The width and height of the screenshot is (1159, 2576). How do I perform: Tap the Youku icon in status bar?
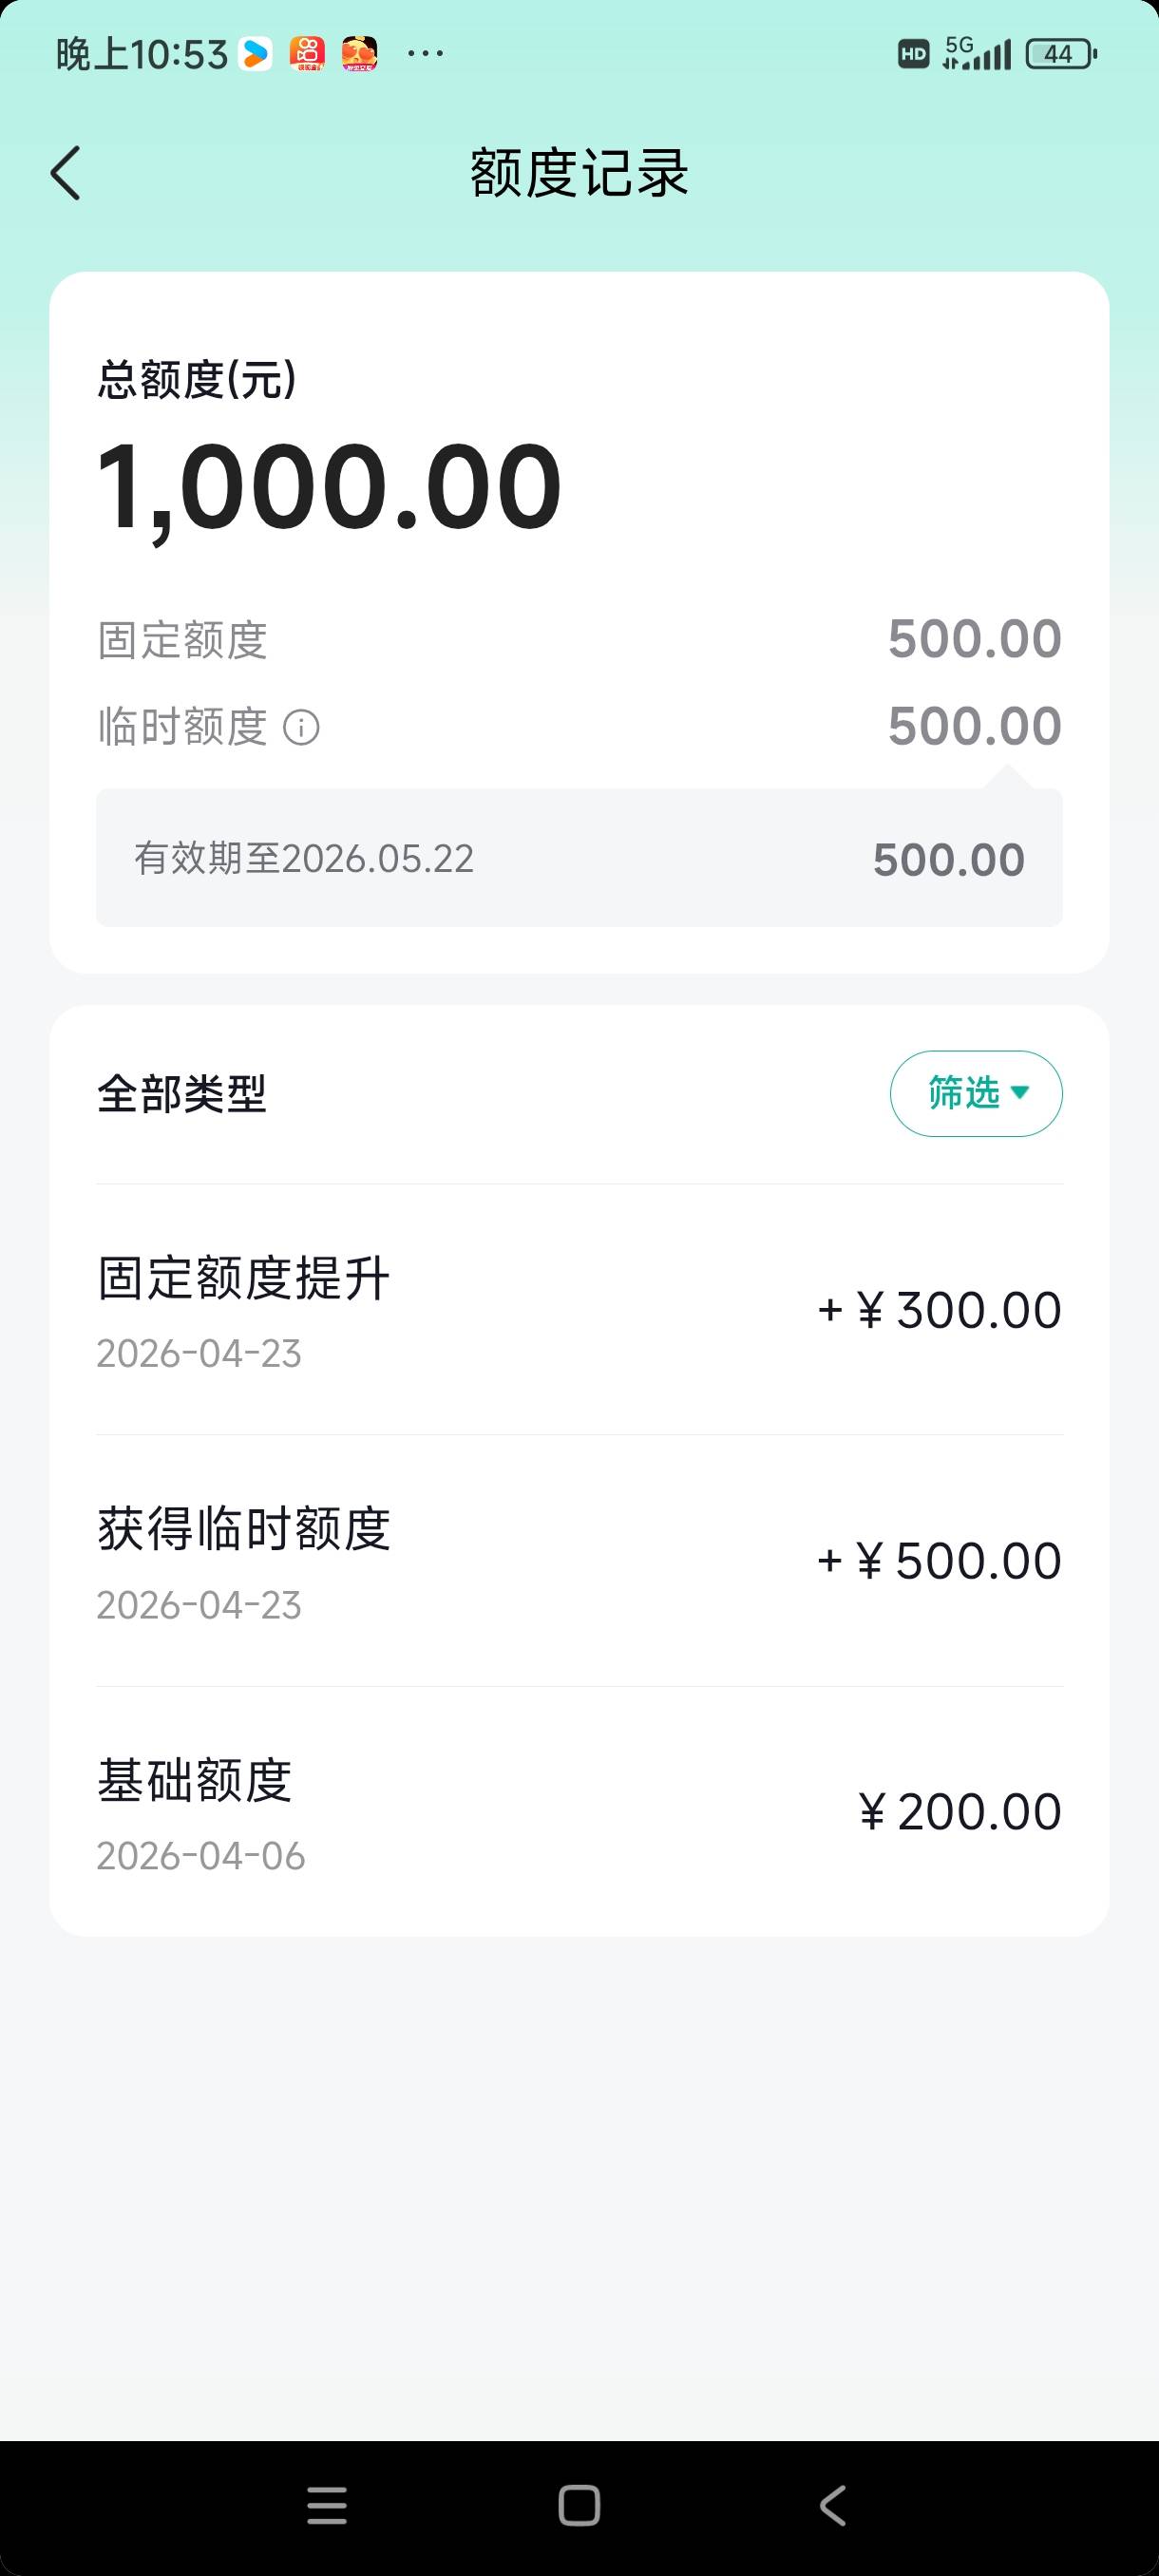pos(256,54)
